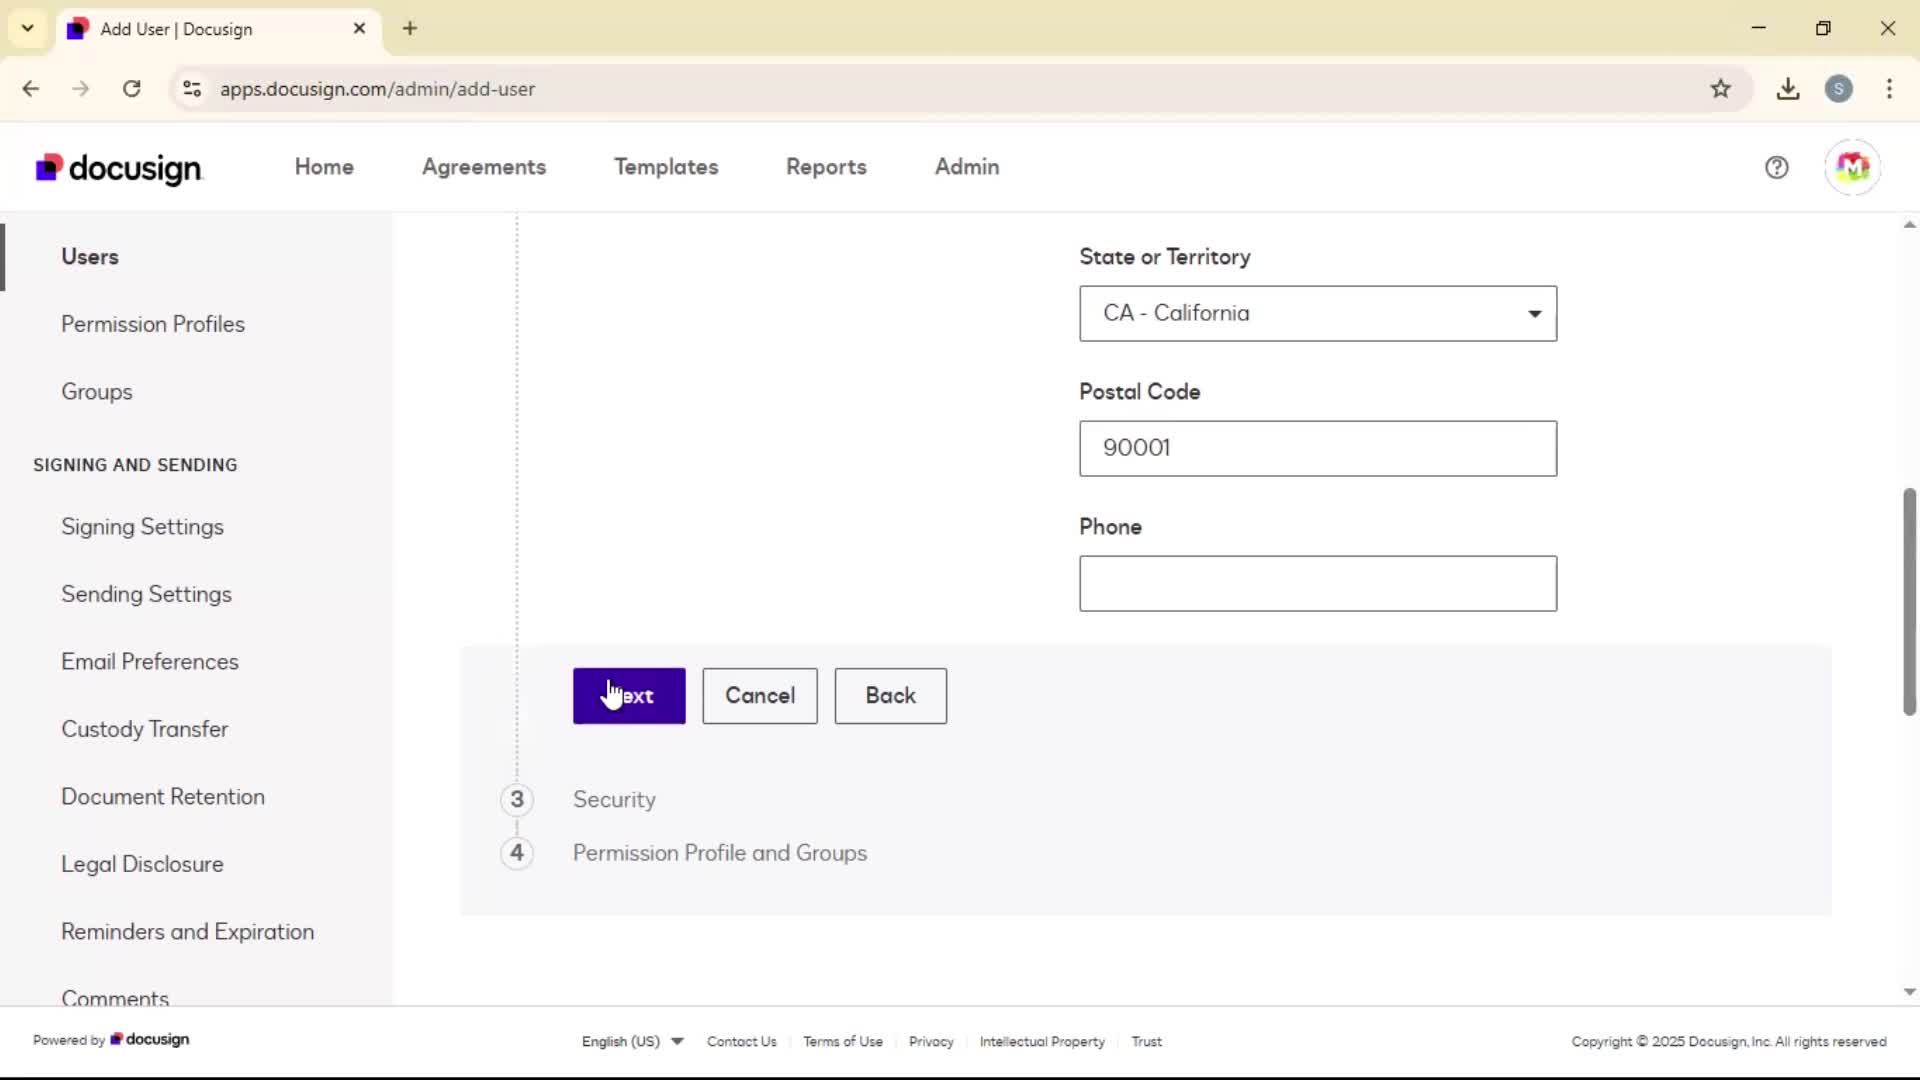Open the user profile avatar menu
This screenshot has height=1080, width=1920.
[x=1852, y=167]
